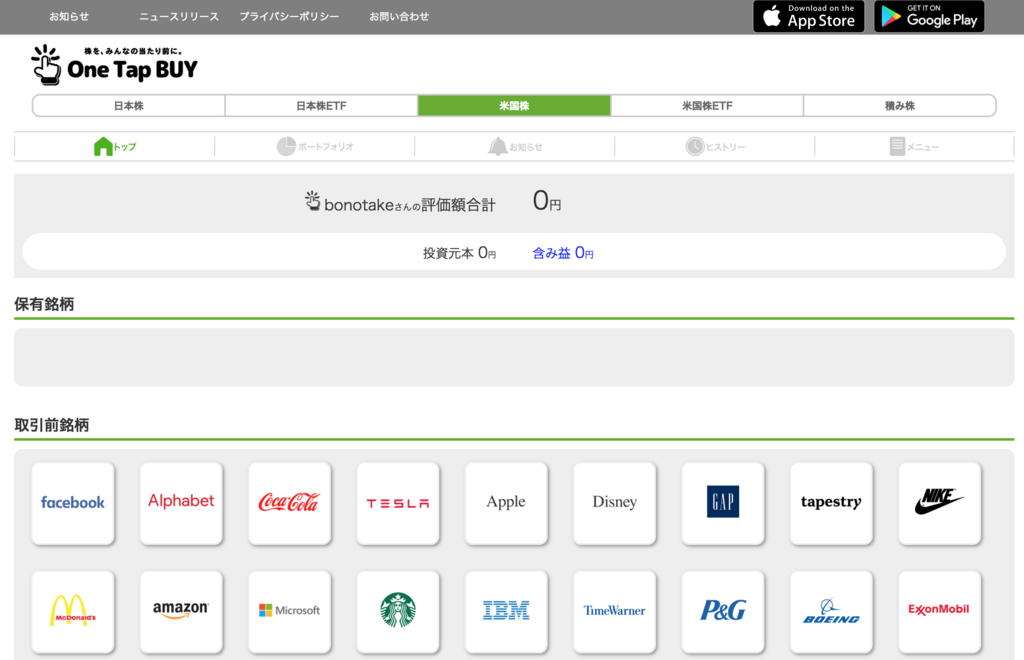Open the お問い合わせ link
The image size is (1024, 660).
(399, 17)
